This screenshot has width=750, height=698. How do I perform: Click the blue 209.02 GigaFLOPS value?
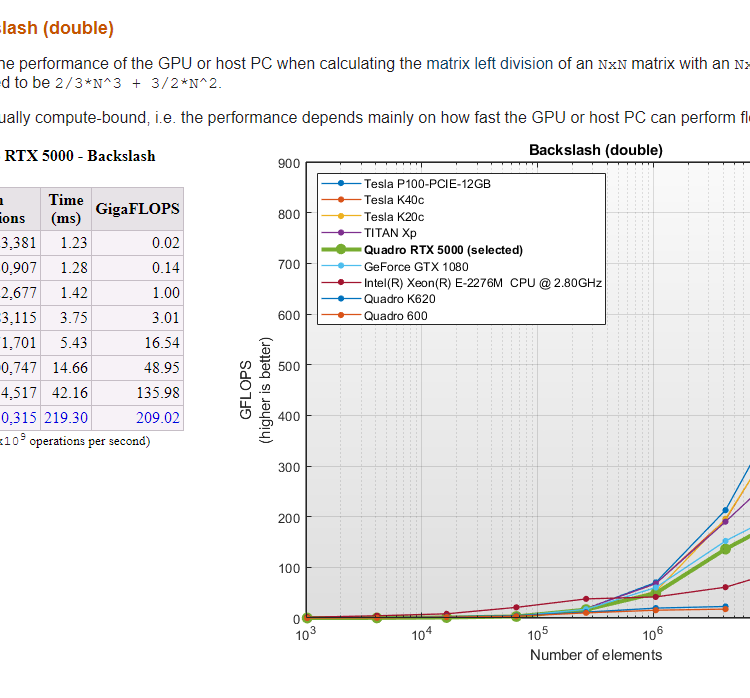pyautogui.click(x=158, y=418)
